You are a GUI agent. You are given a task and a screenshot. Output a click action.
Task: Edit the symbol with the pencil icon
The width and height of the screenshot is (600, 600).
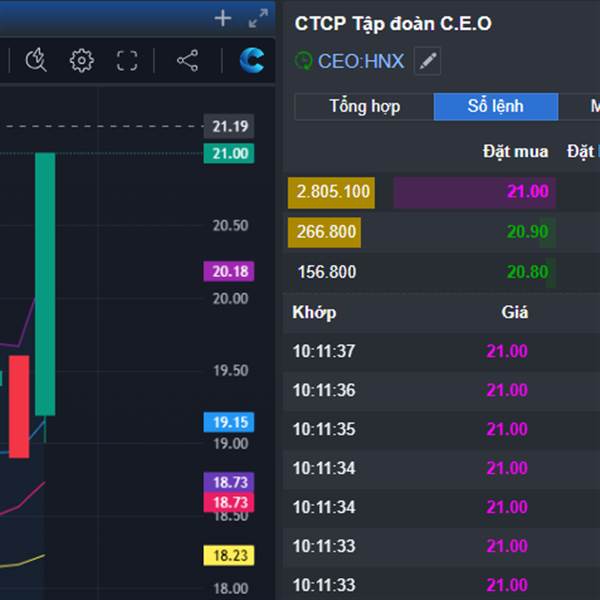(427, 61)
